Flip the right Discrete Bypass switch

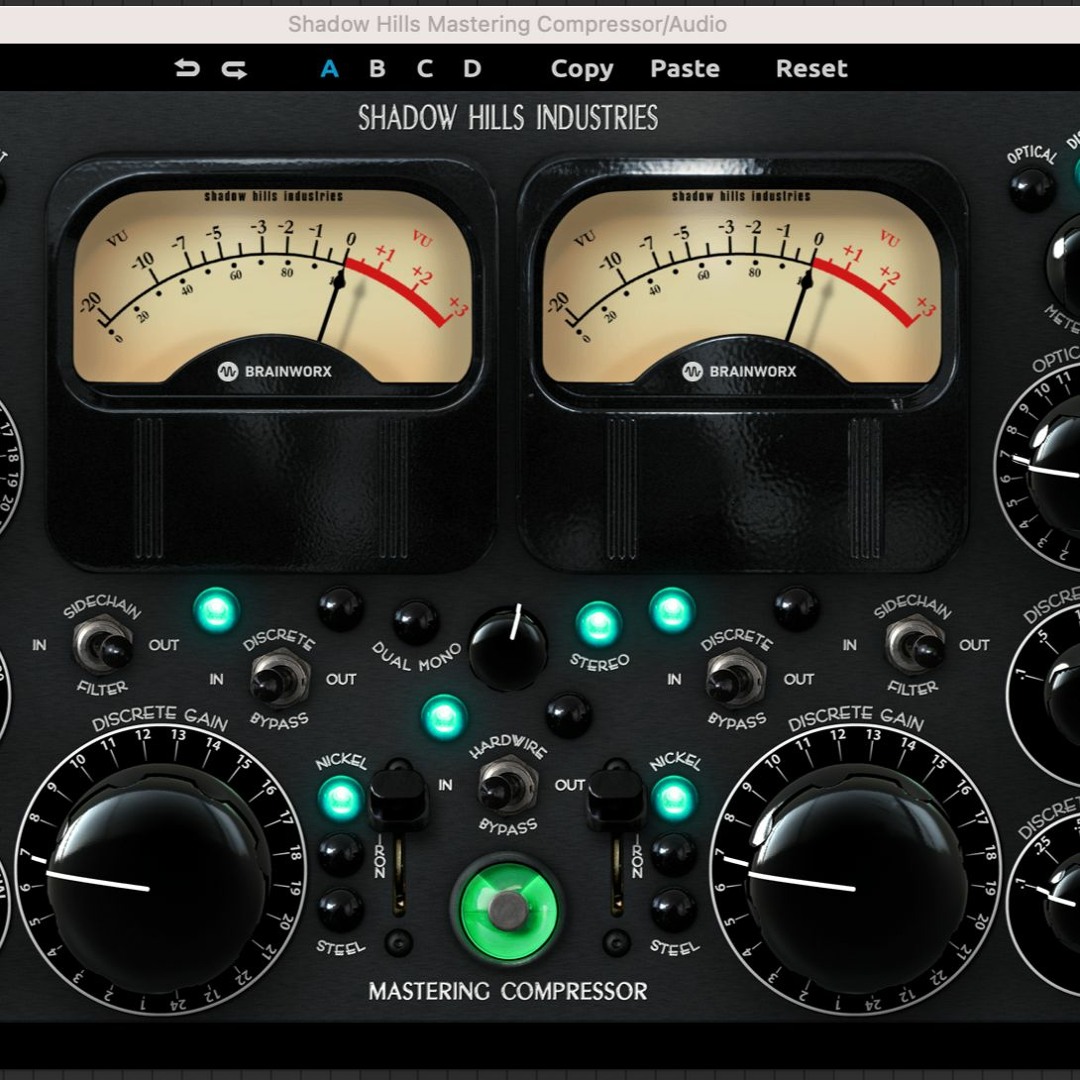pyautogui.click(x=736, y=678)
